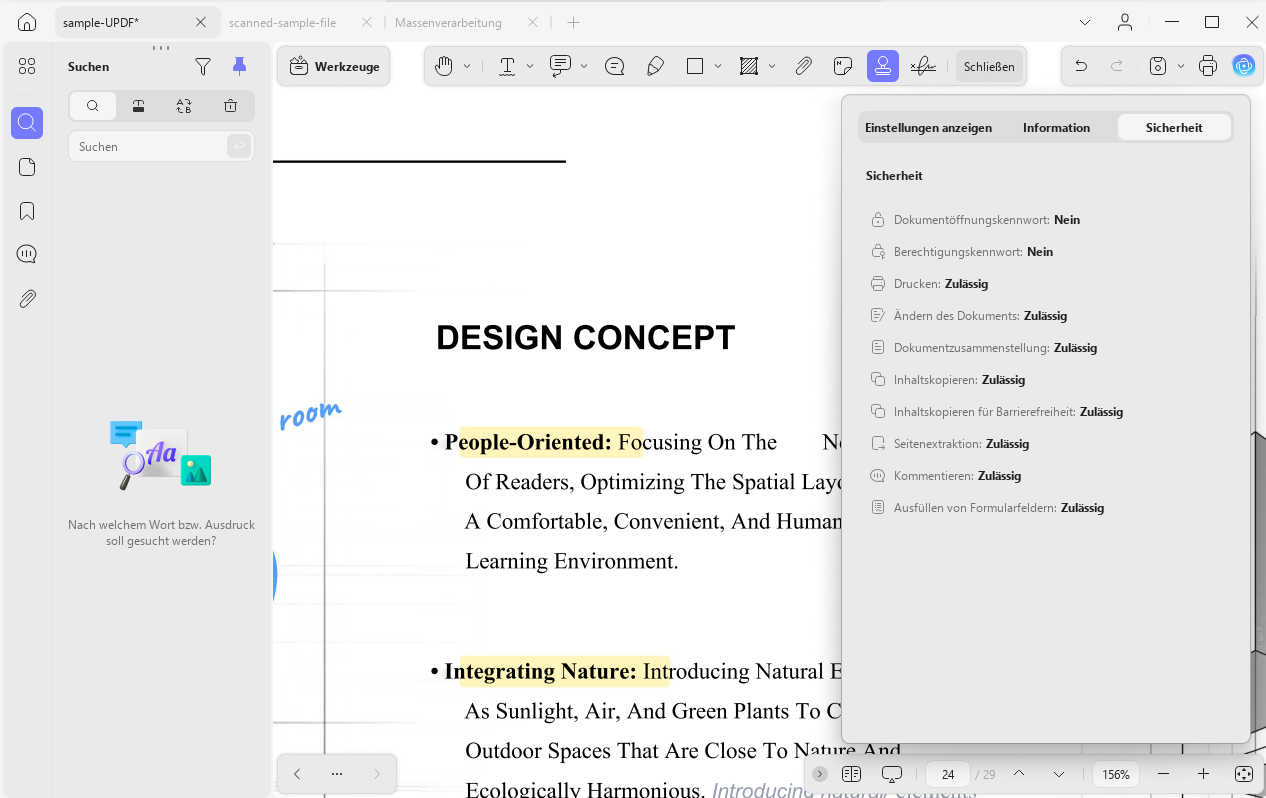Expand text markup dropdown arrow
The height and width of the screenshot is (798, 1266).
[530, 66]
